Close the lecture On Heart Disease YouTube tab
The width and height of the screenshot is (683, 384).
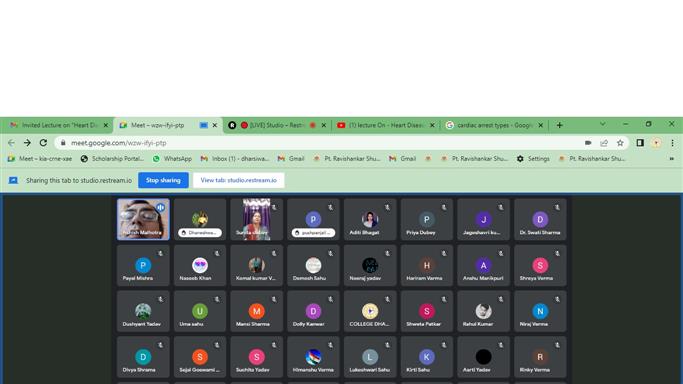point(432,125)
